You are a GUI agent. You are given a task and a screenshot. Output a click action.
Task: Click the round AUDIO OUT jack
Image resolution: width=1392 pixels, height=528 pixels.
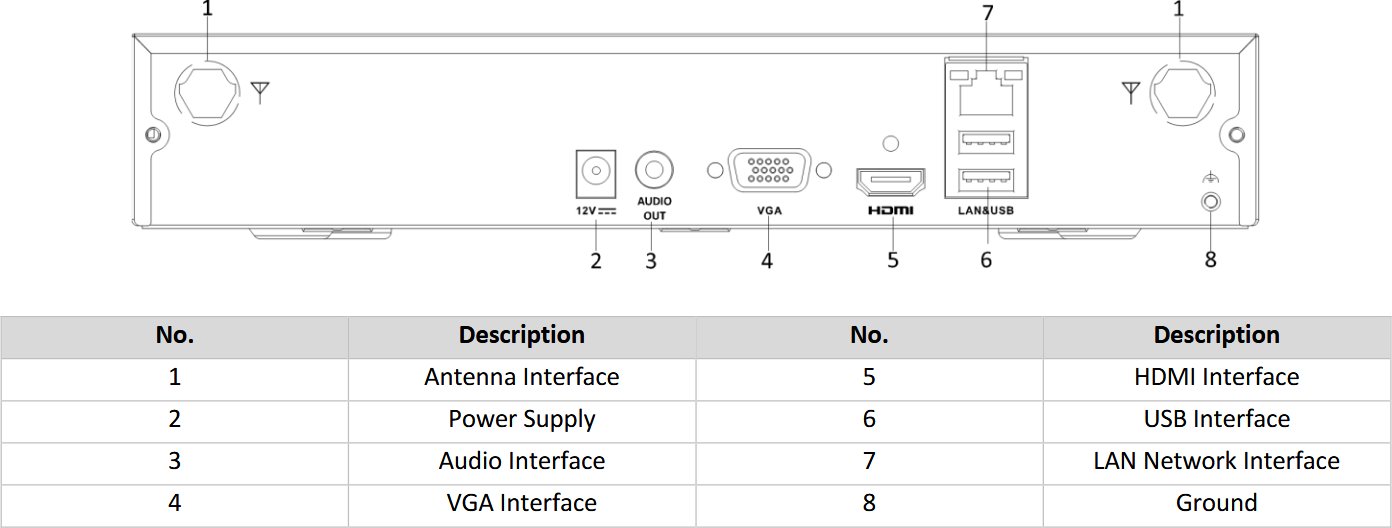pos(653,170)
